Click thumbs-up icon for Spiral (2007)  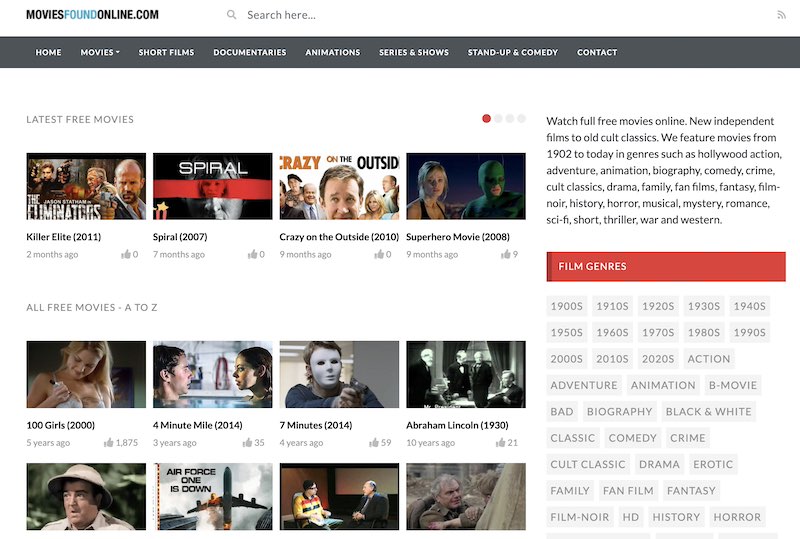pyautogui.click(x=252, y=254)
